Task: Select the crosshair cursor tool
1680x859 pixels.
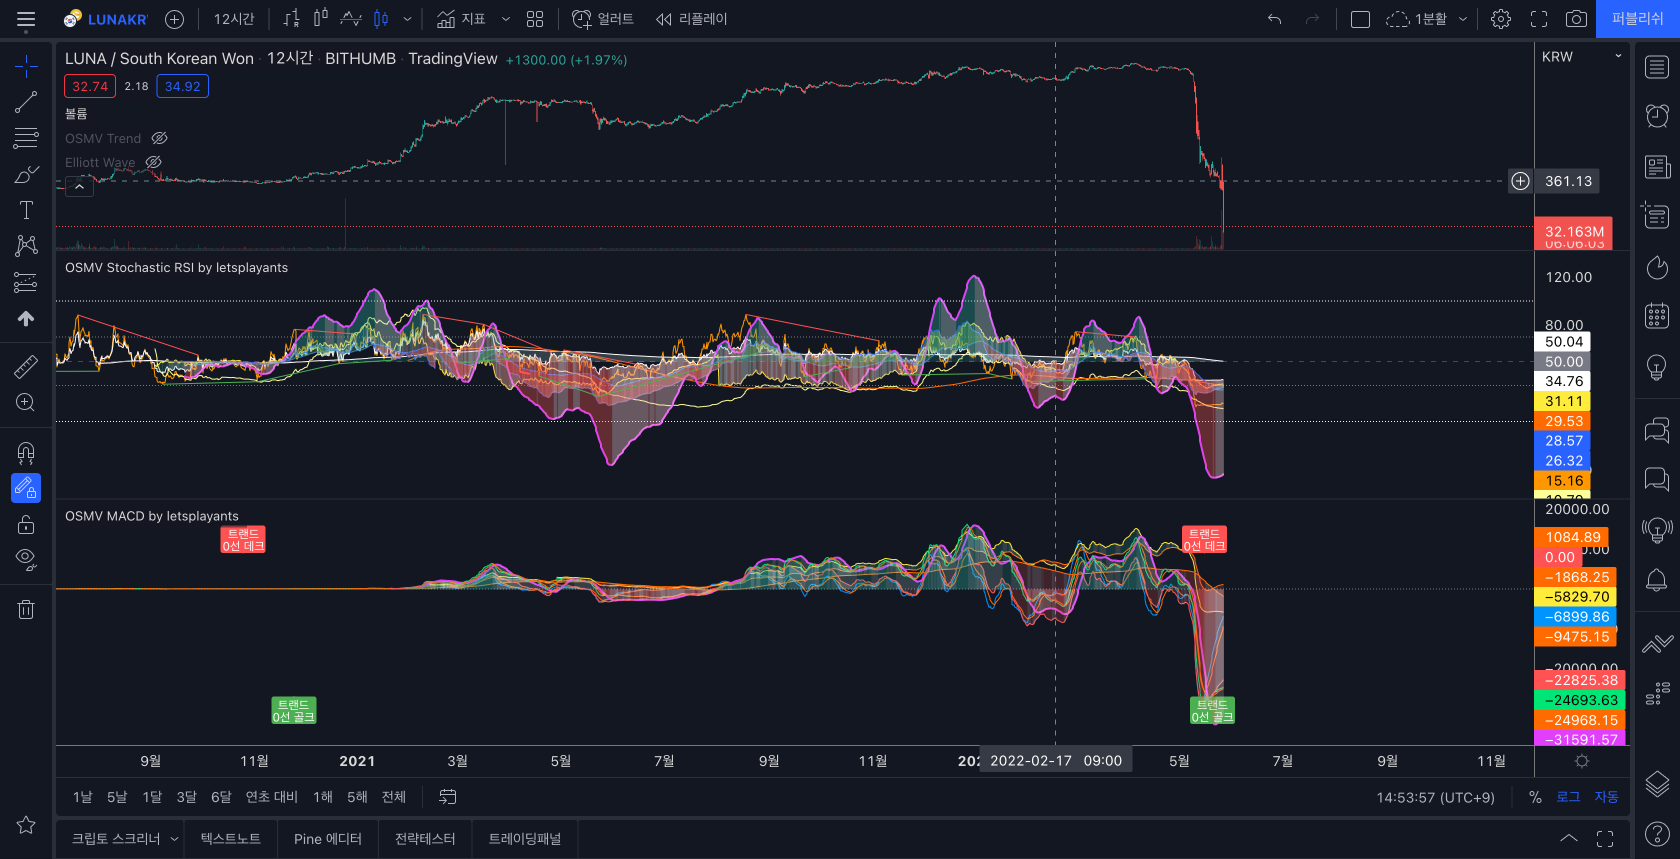Action: point(26,66)
